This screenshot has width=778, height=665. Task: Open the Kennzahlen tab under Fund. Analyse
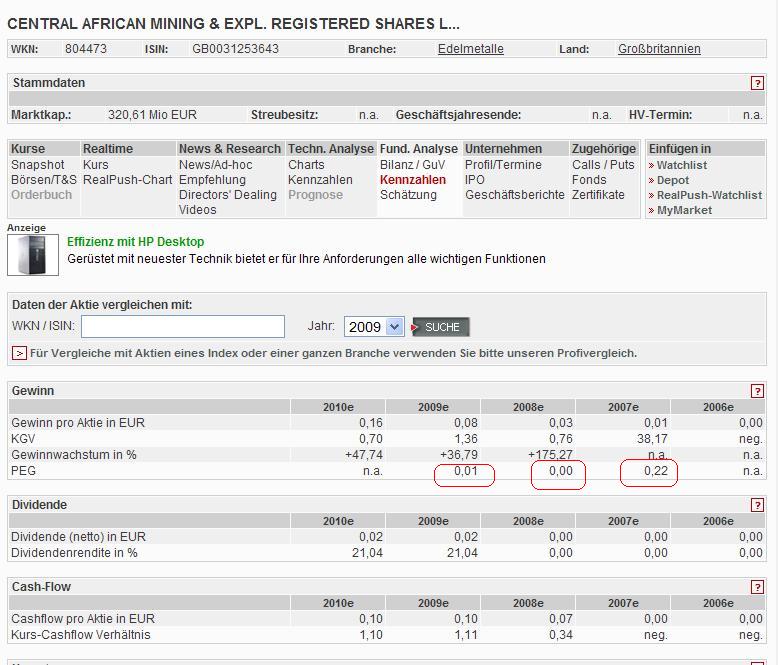(x=412, y=180)
